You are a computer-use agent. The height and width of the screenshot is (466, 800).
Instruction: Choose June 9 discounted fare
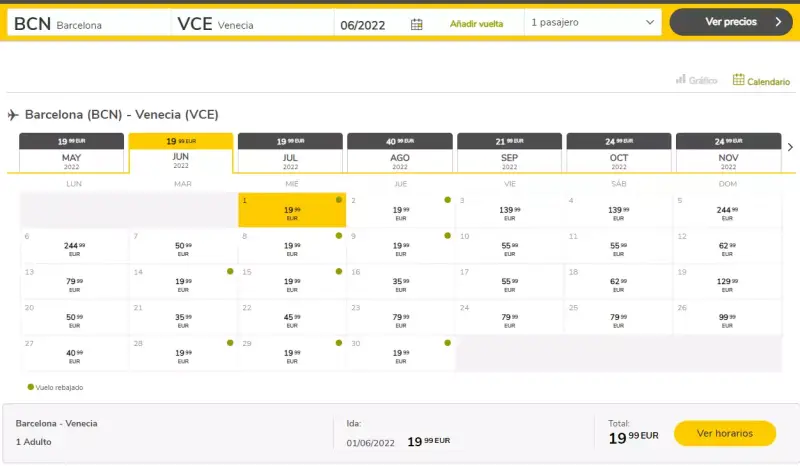coord(401,246)
